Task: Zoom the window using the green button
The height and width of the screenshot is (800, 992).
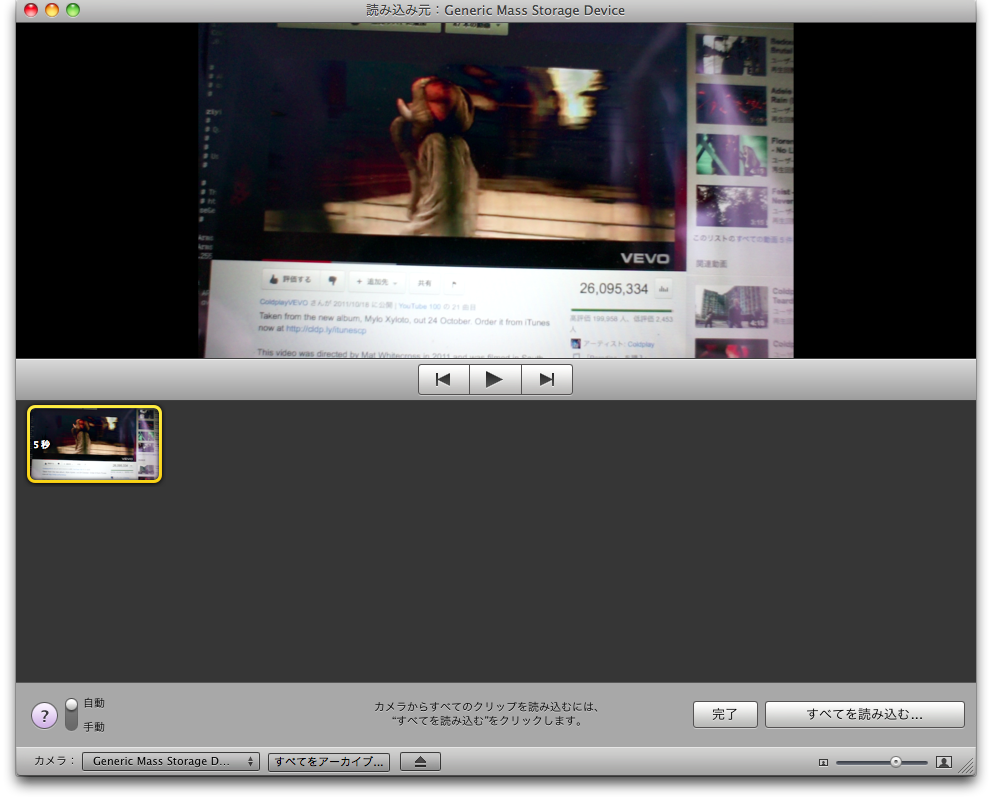Action: 72,11
